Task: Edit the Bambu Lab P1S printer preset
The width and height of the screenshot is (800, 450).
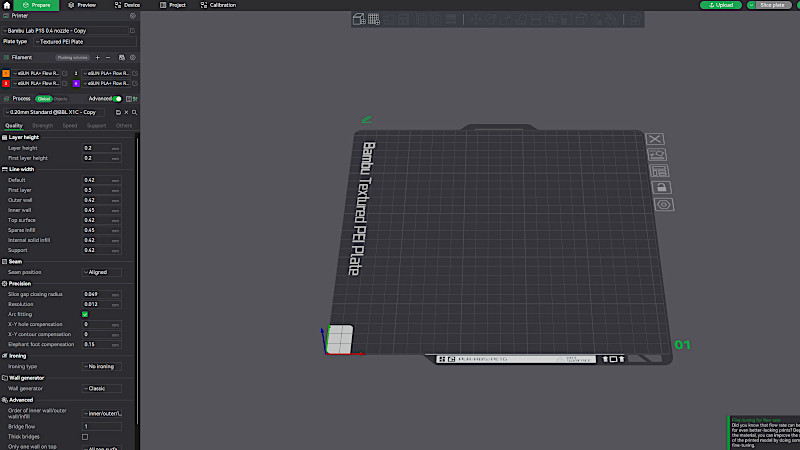Action: click(x=133, y=31)
